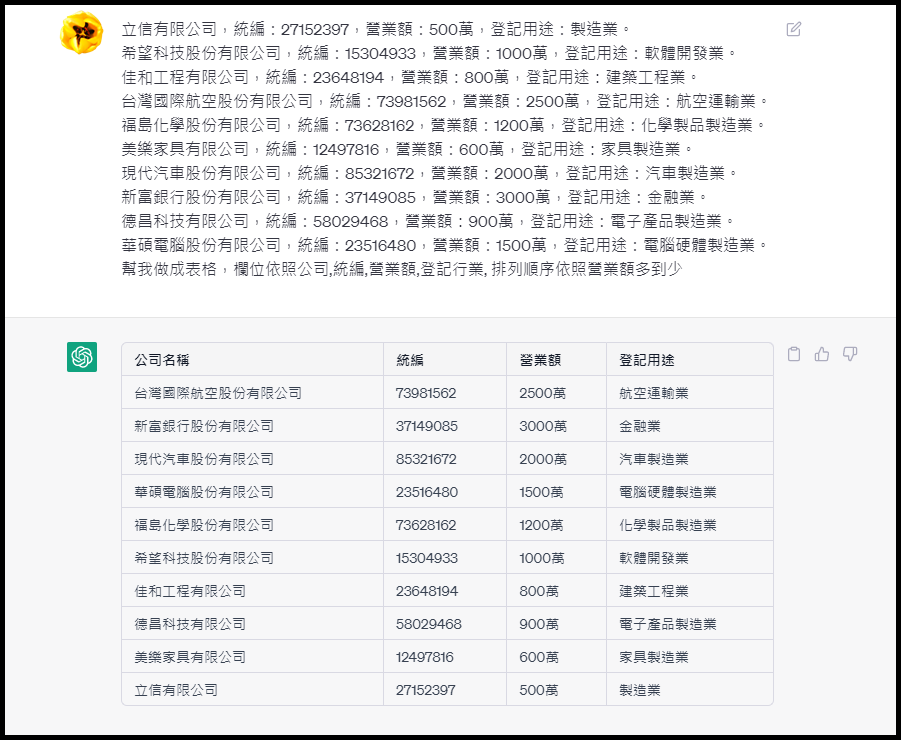Screen dimensions: 901x740
Task: Click the 現代汽車股份有限公司 table cell
Action: pyautogui.click(x=252, y=459)
